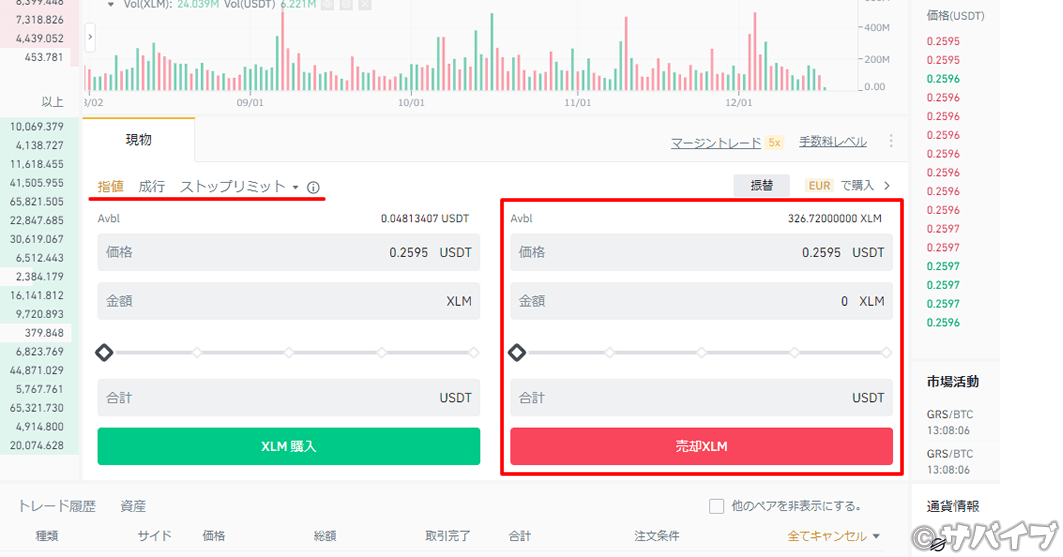Click the sell-side 合計 USDT input field
The image size is (1063, 557).
[x=701, y=398]
